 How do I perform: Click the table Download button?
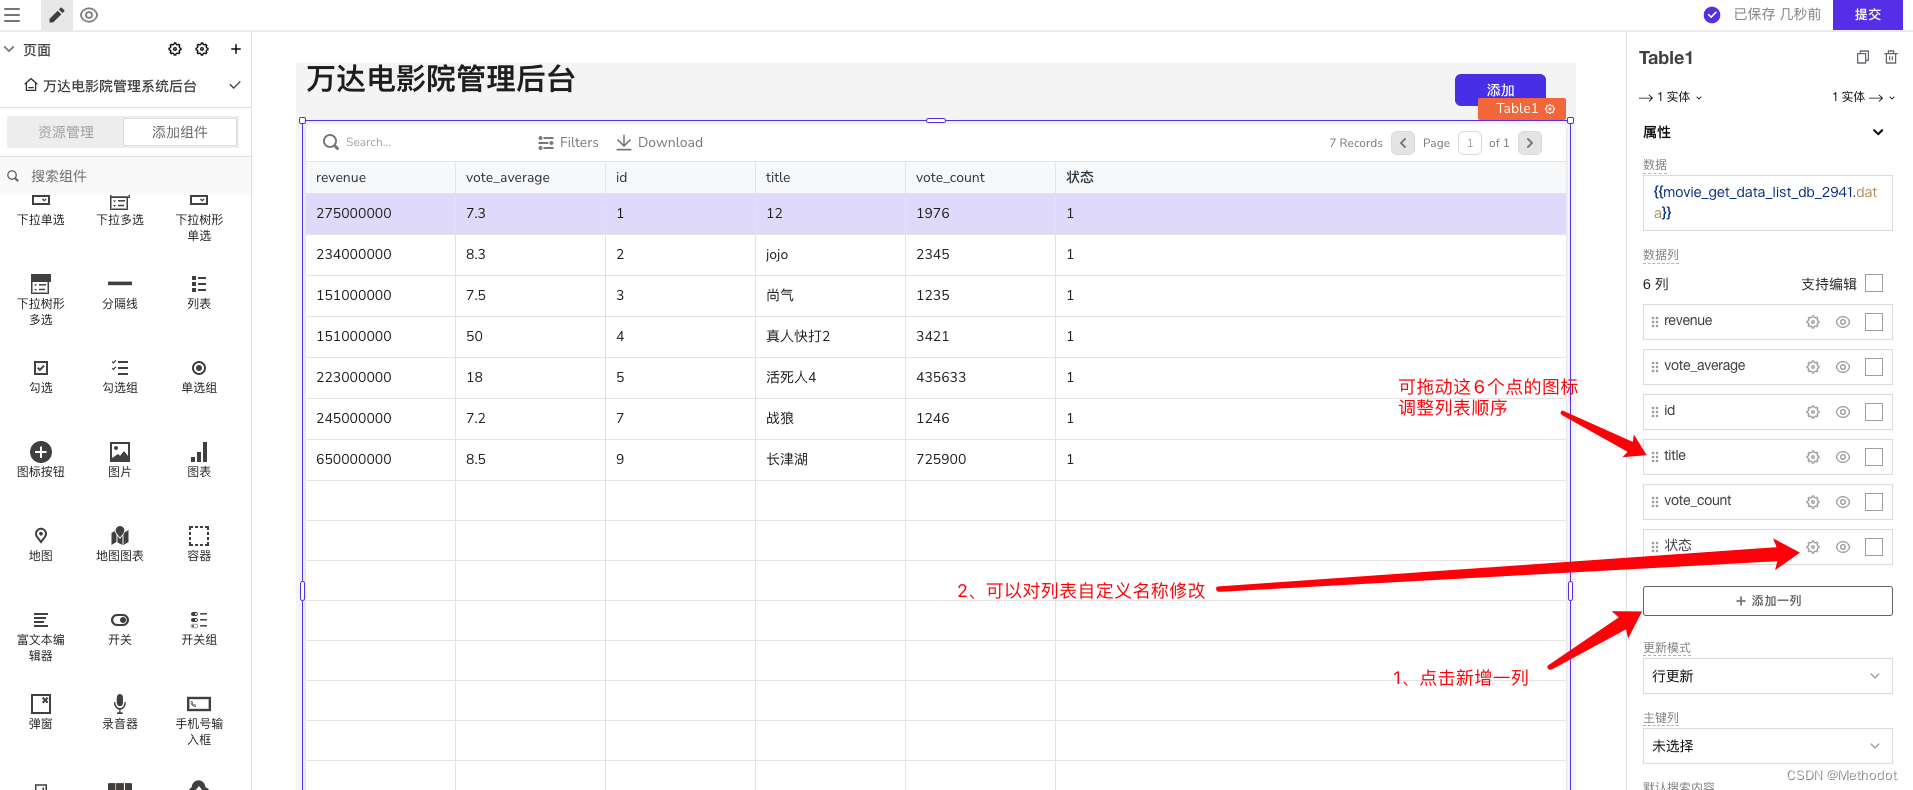659,142
